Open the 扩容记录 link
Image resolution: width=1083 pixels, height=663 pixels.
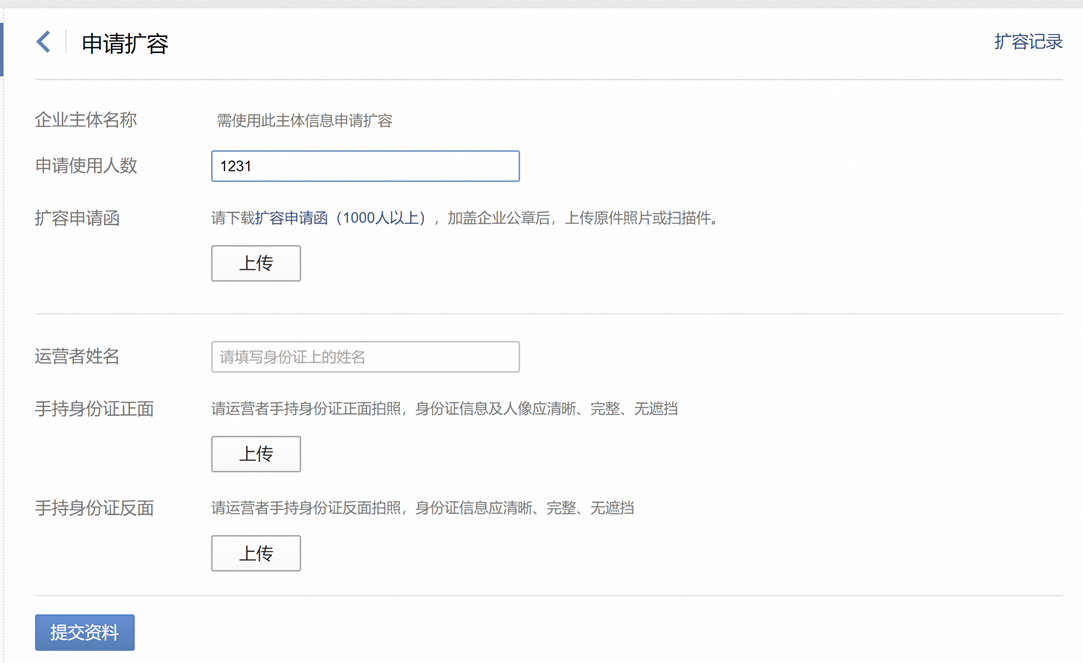[1028, 42]
